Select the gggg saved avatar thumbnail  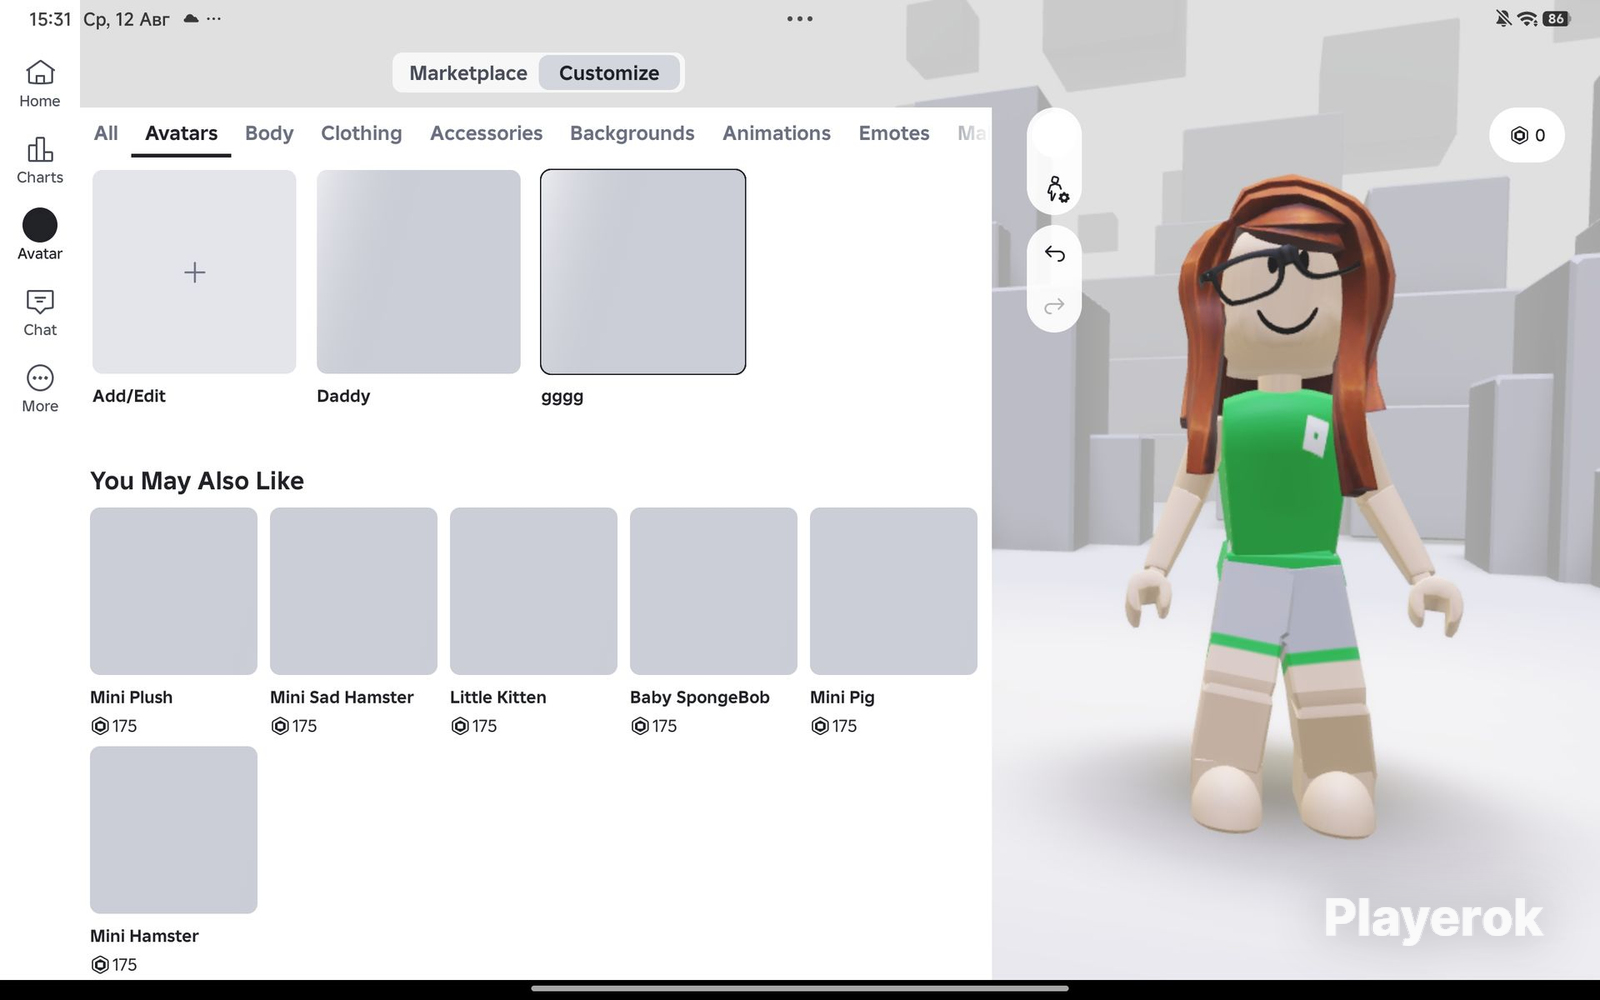click(x=643, y=272)
